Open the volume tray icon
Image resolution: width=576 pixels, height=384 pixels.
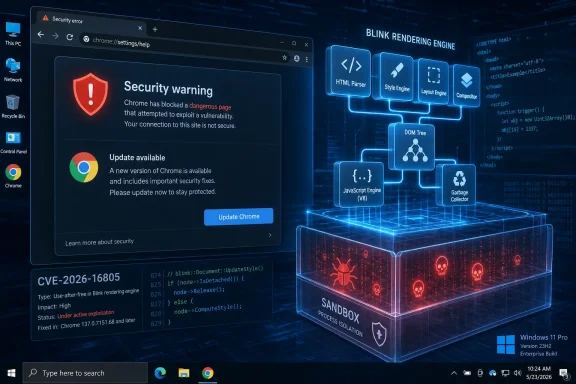(x=518, y=373)
